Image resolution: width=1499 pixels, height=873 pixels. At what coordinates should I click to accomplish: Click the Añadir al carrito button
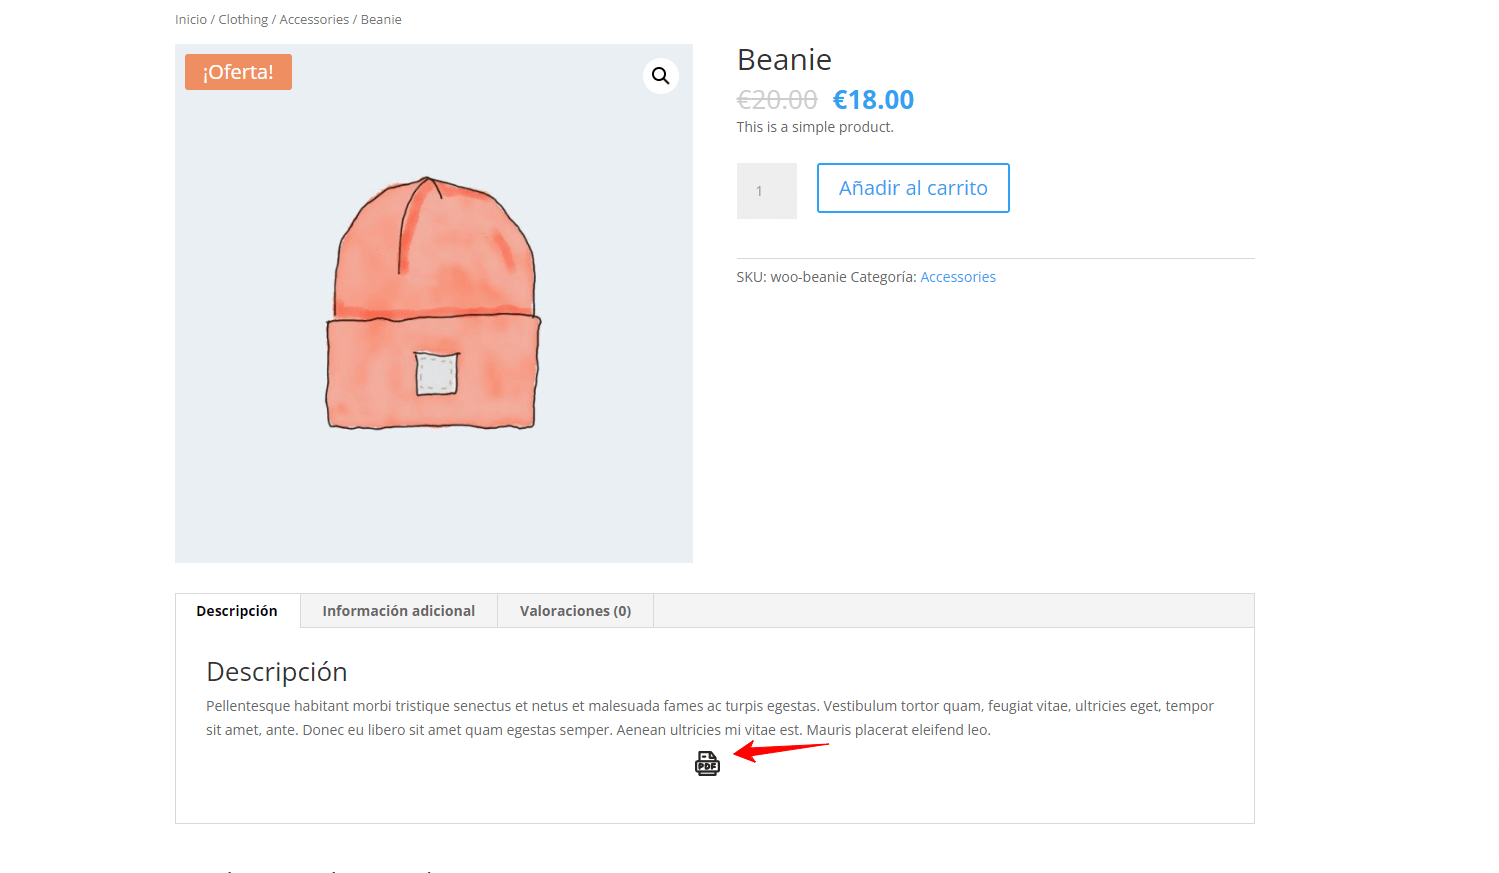click(x=913, y=188)
